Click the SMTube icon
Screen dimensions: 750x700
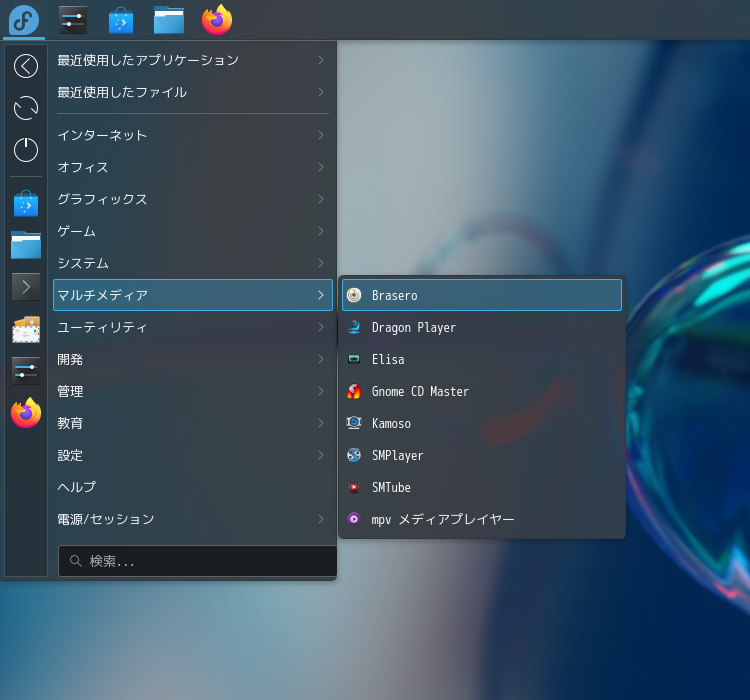[354, 487]
